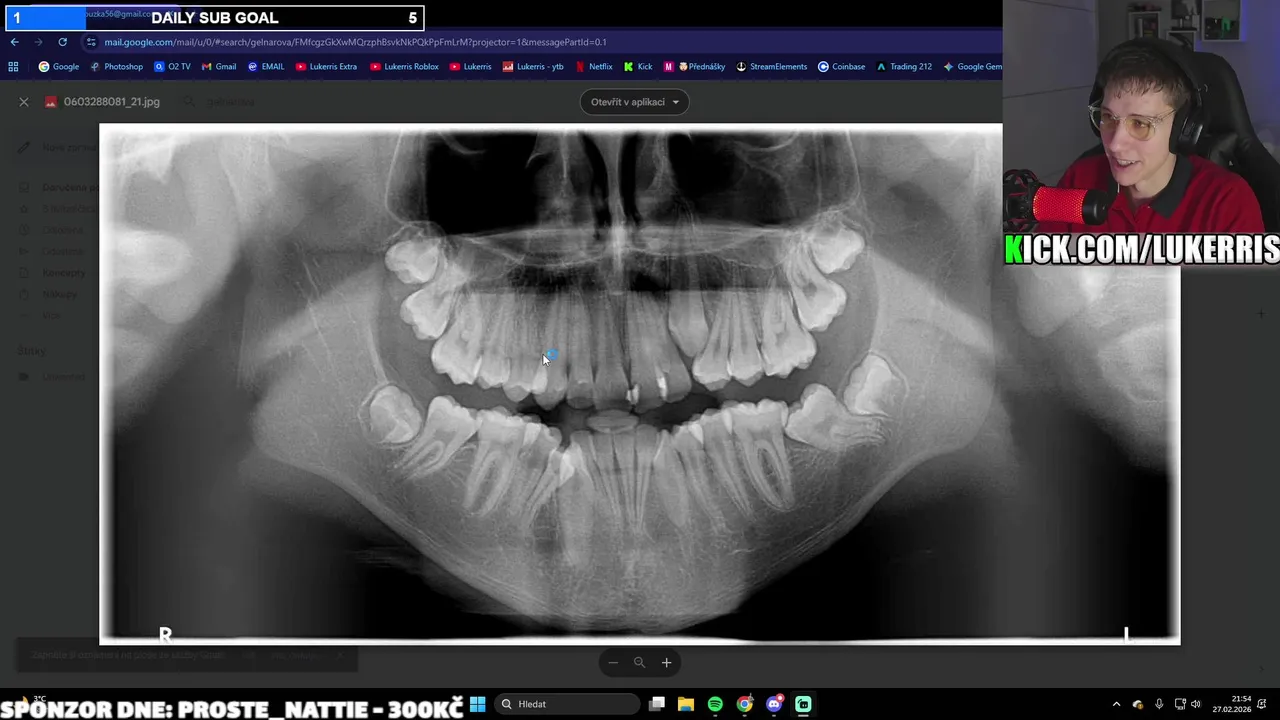This screenshot has height=720, width=1280.
Task: Go back with browser back arrow
Action: coord(14,42)
